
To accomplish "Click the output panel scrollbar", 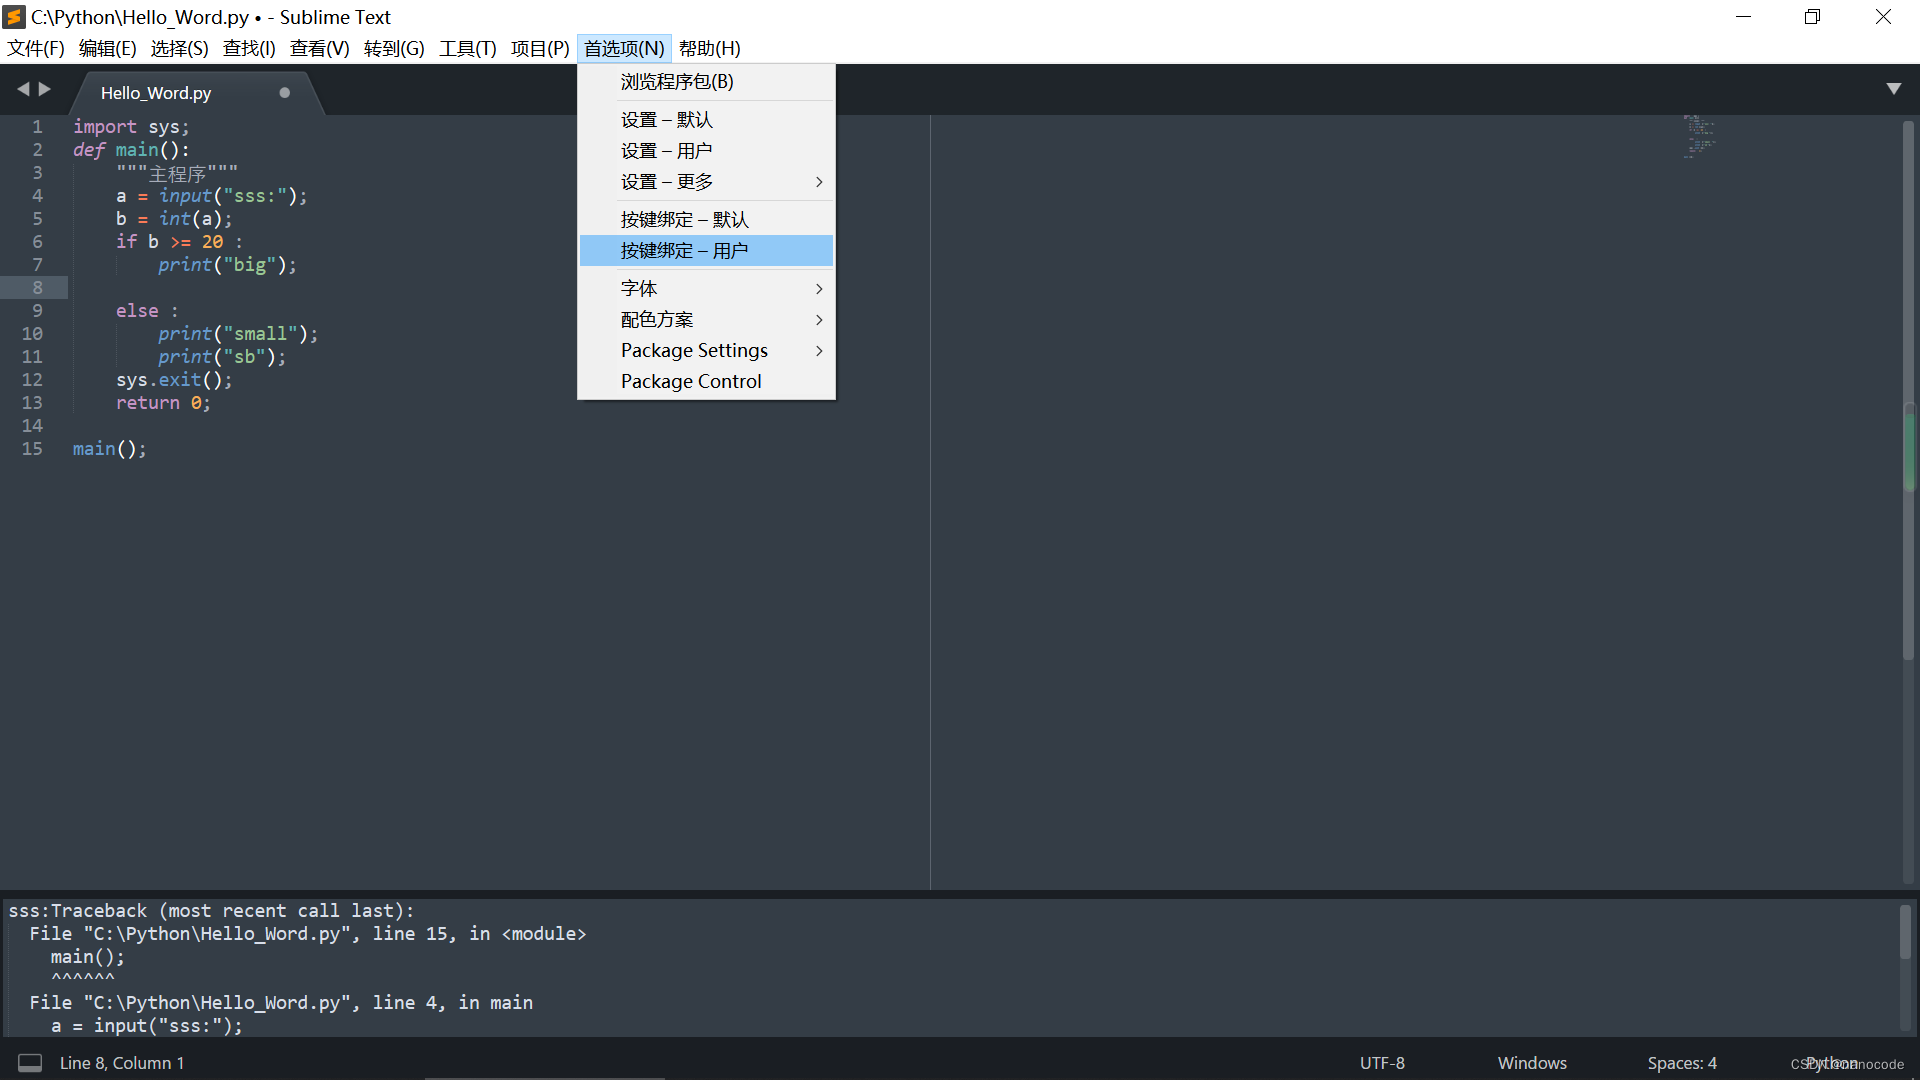I will [x=1905, y=932].
